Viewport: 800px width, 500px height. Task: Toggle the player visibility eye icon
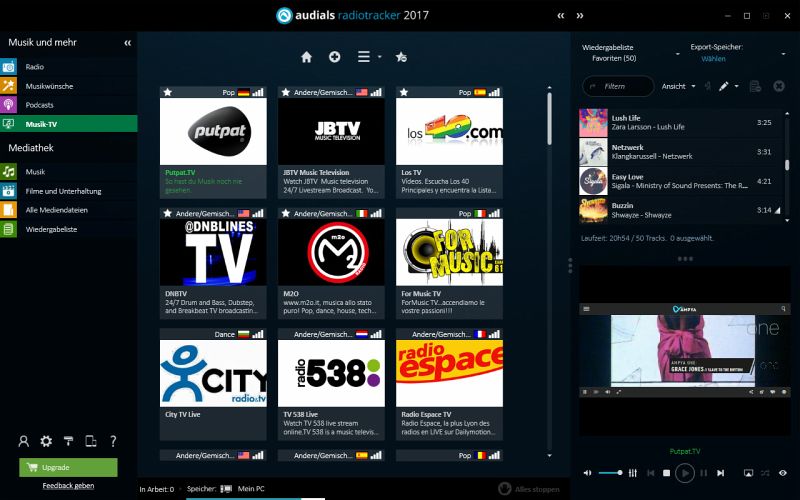784,473
